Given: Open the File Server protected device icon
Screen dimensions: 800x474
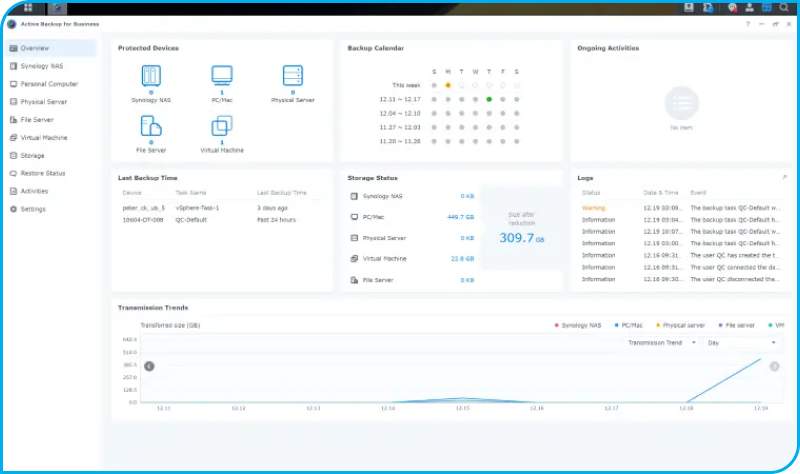Looking at the screenshot, I should tap(151, 126).
